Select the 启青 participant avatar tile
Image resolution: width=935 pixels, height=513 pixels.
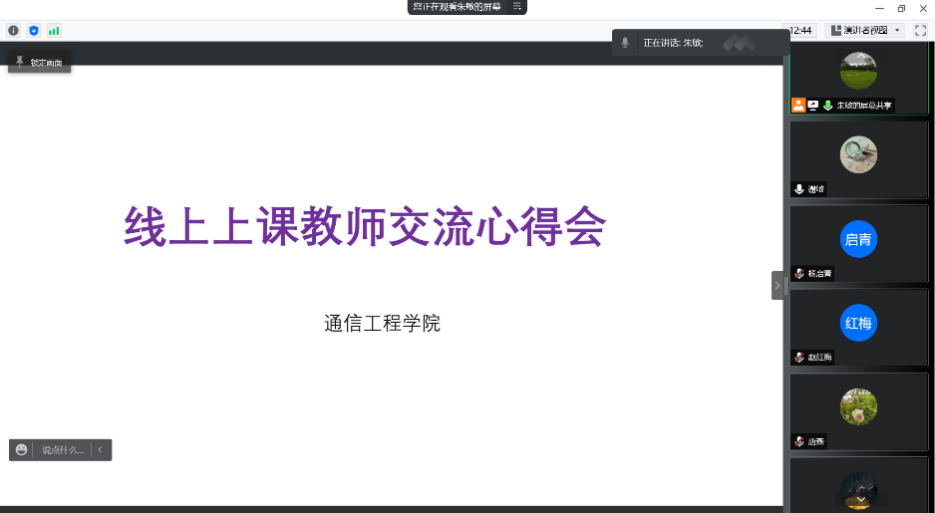(858, 240)
